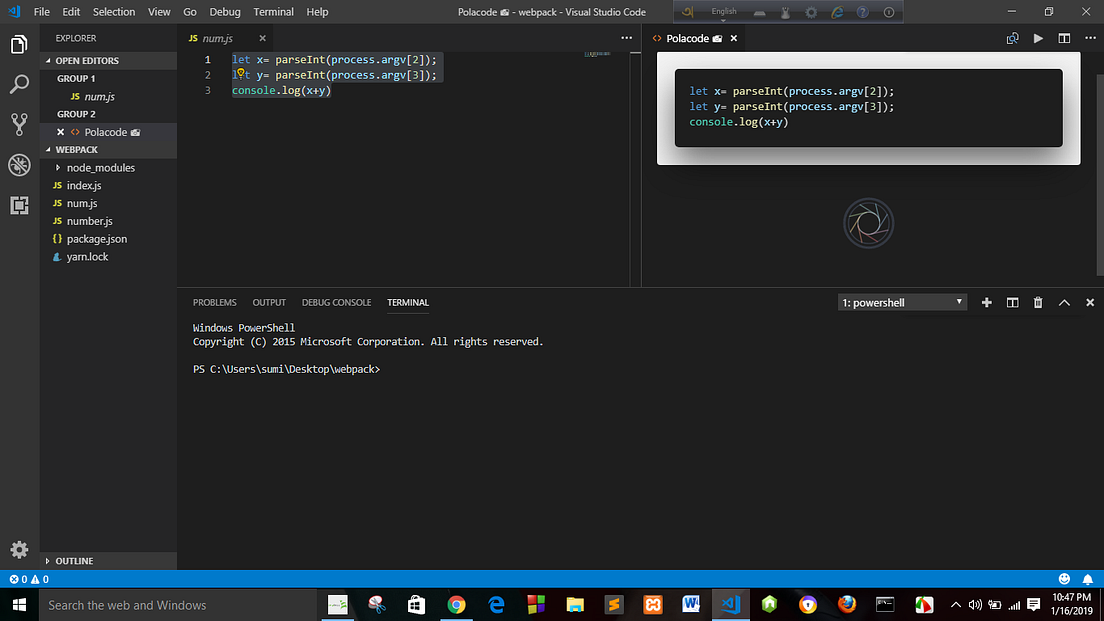Viewport: 1104px width, 621px height.
Task: Open the Terminal menu in the menu bar
Action: (273, 12)
